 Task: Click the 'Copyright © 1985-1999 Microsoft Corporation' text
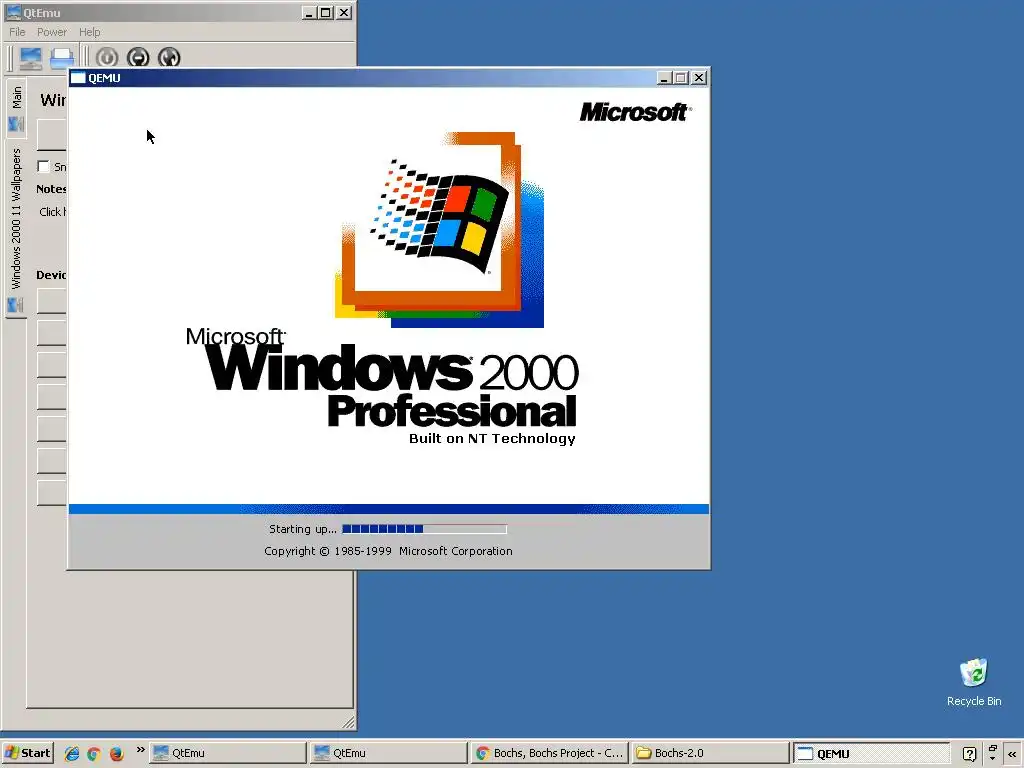click(388, 551)
